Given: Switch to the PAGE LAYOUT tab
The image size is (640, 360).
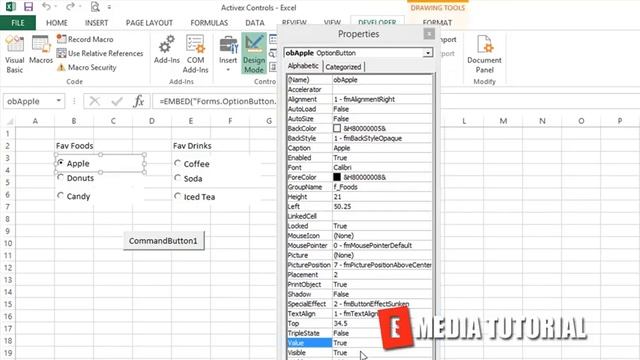Looking at the screenshot, I should 149,23.
